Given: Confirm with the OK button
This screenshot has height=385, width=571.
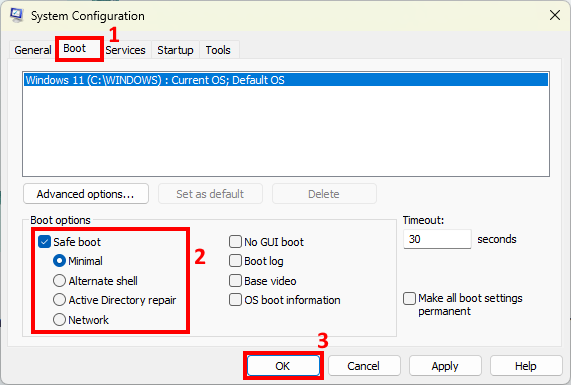Looking at the screenshot, I should (x=283, y=366).
